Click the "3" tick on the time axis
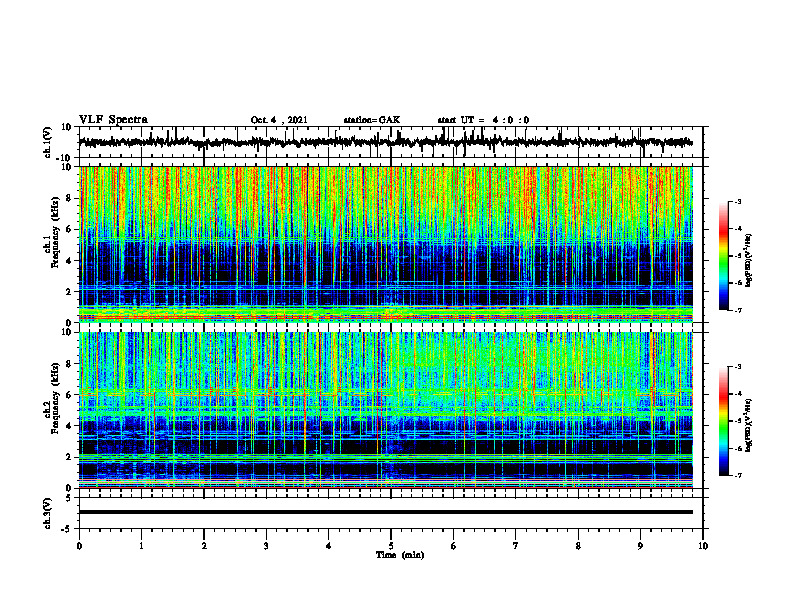The image size is (792, 612). point(266,546)
